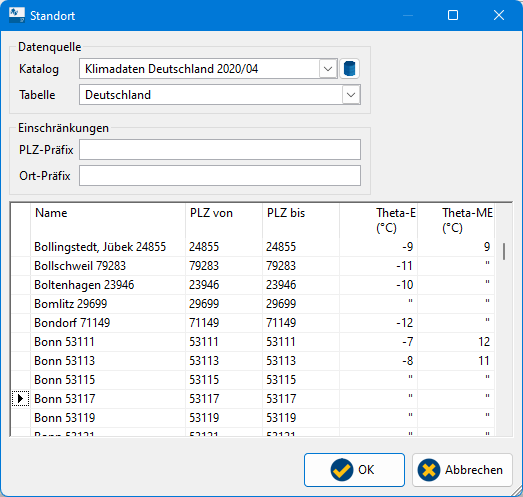
Task: Click the row pointer arrow beside Bonn 53117
Action: pyautogui.click(x=20, y=398)
